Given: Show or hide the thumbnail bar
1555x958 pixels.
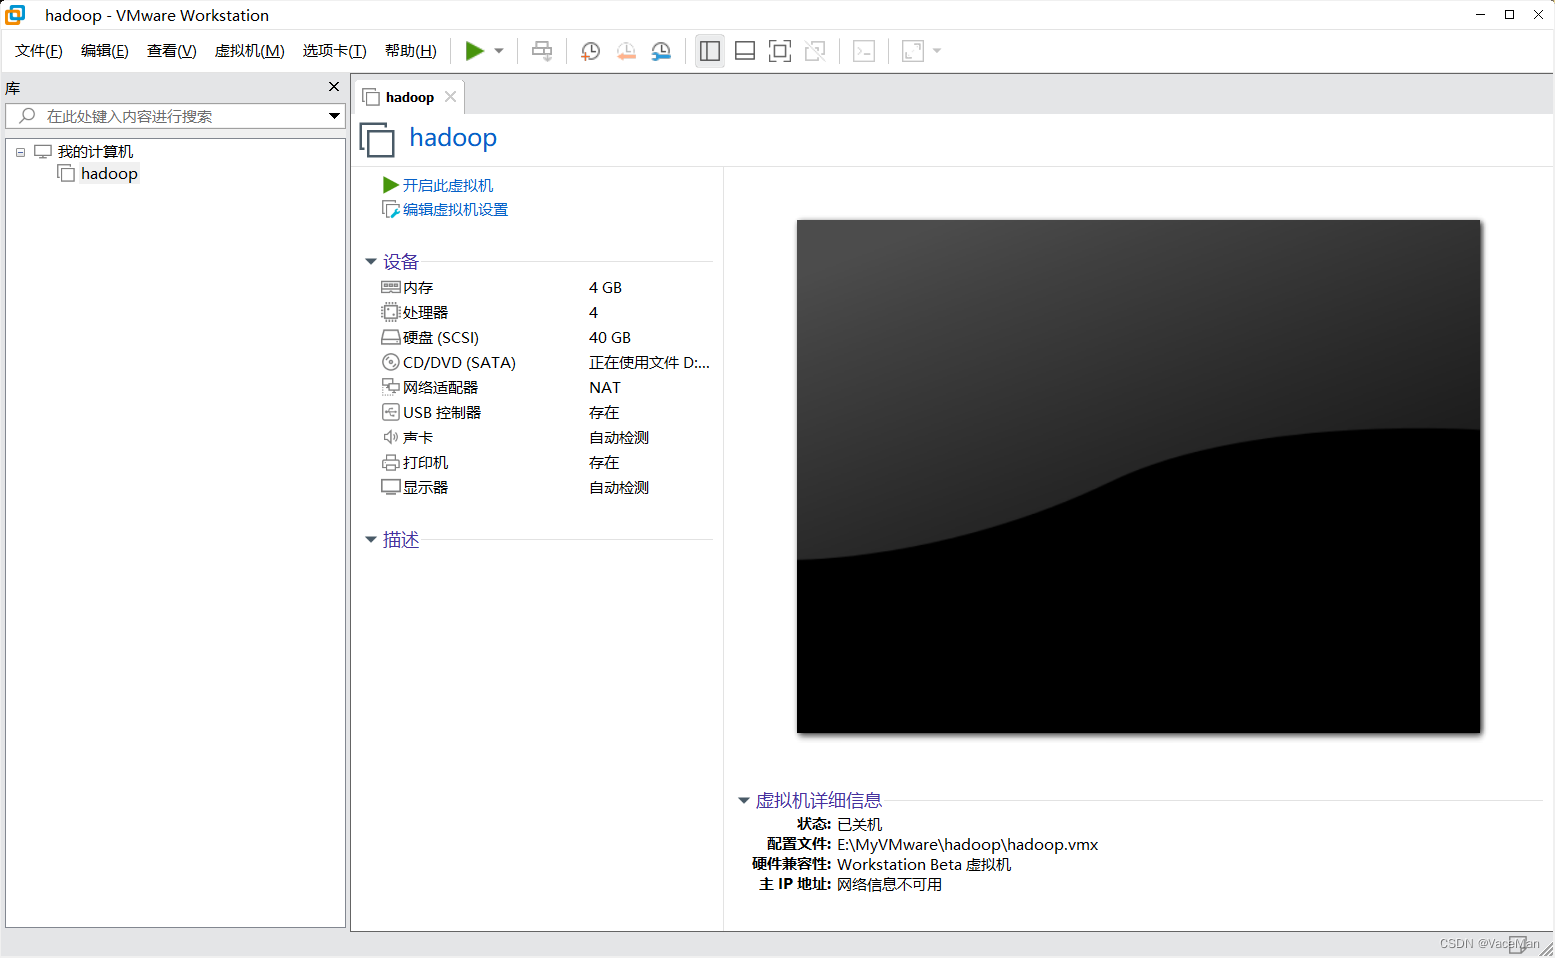Looking at the screenshot, I should 745,50.
